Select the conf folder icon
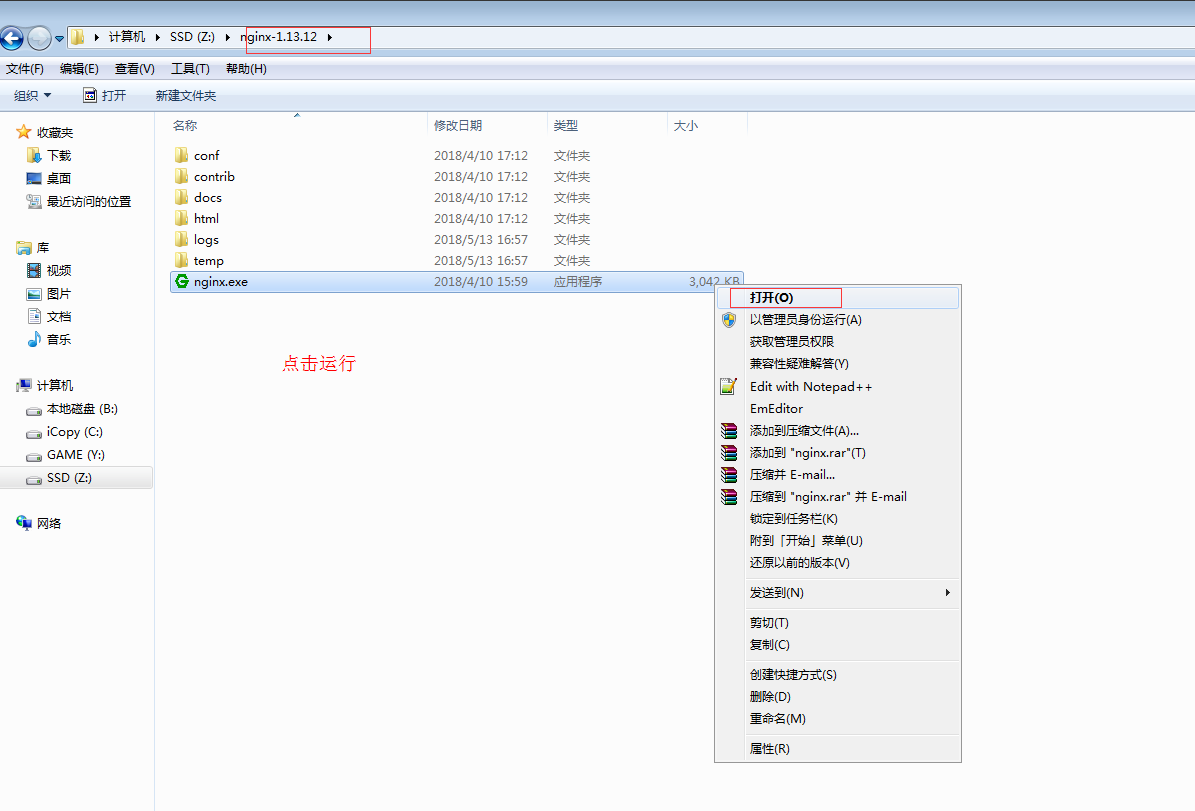1195x811 pixels. point(181,155)
